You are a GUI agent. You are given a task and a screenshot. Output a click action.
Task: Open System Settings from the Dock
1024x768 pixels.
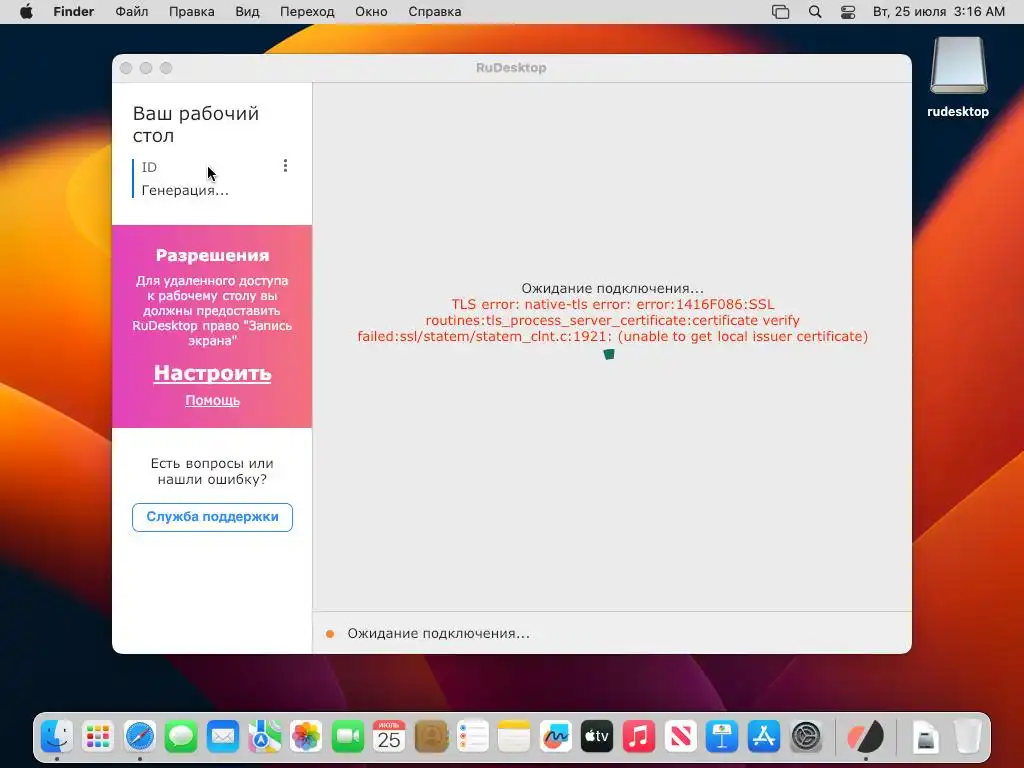click(806, 737)
